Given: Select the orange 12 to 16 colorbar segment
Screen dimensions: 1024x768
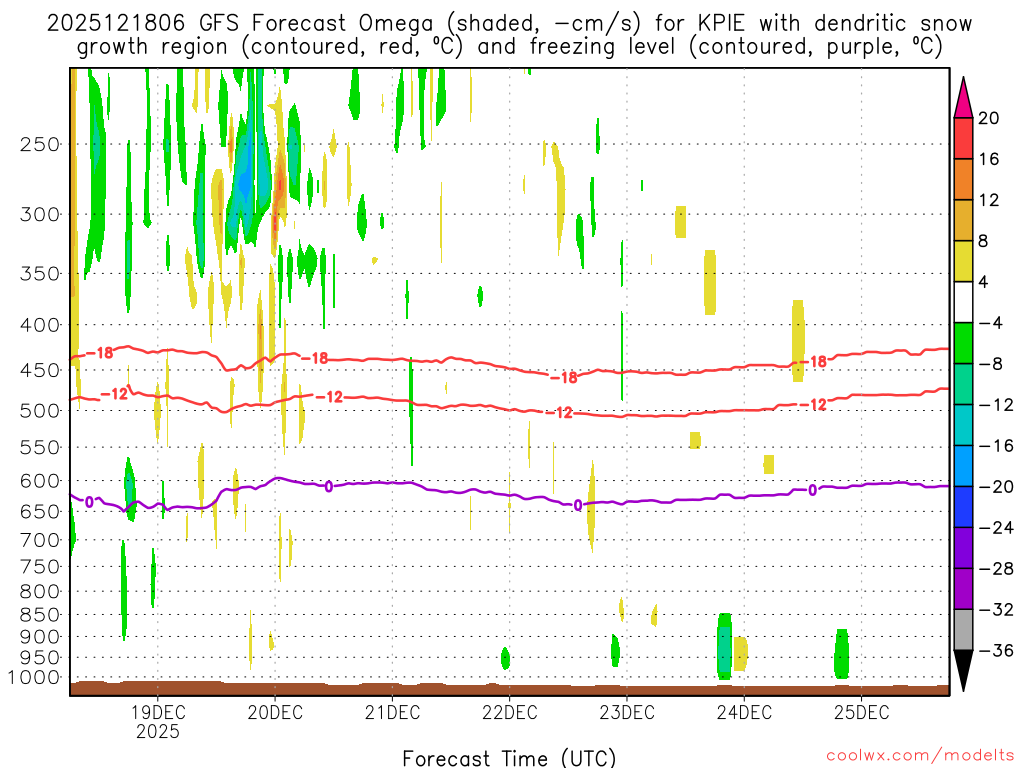Looking at the screenshot, I should [x=963, y=180].
